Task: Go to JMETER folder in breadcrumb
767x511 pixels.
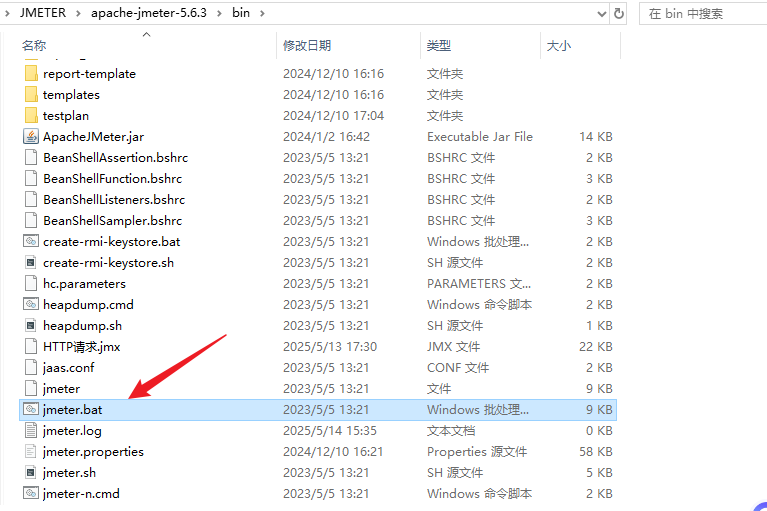Action: pos(43,13)
